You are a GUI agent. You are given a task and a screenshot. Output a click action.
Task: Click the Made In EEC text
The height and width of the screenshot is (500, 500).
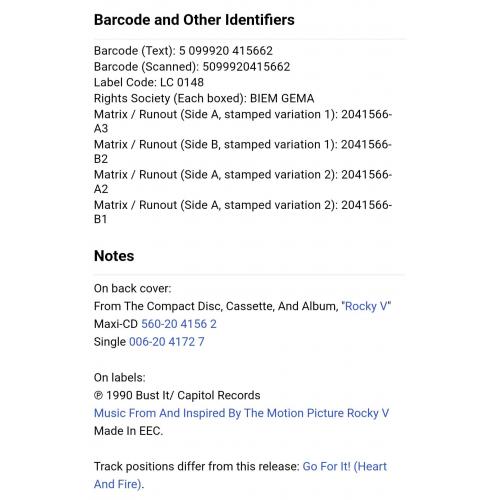click(128, 431)
